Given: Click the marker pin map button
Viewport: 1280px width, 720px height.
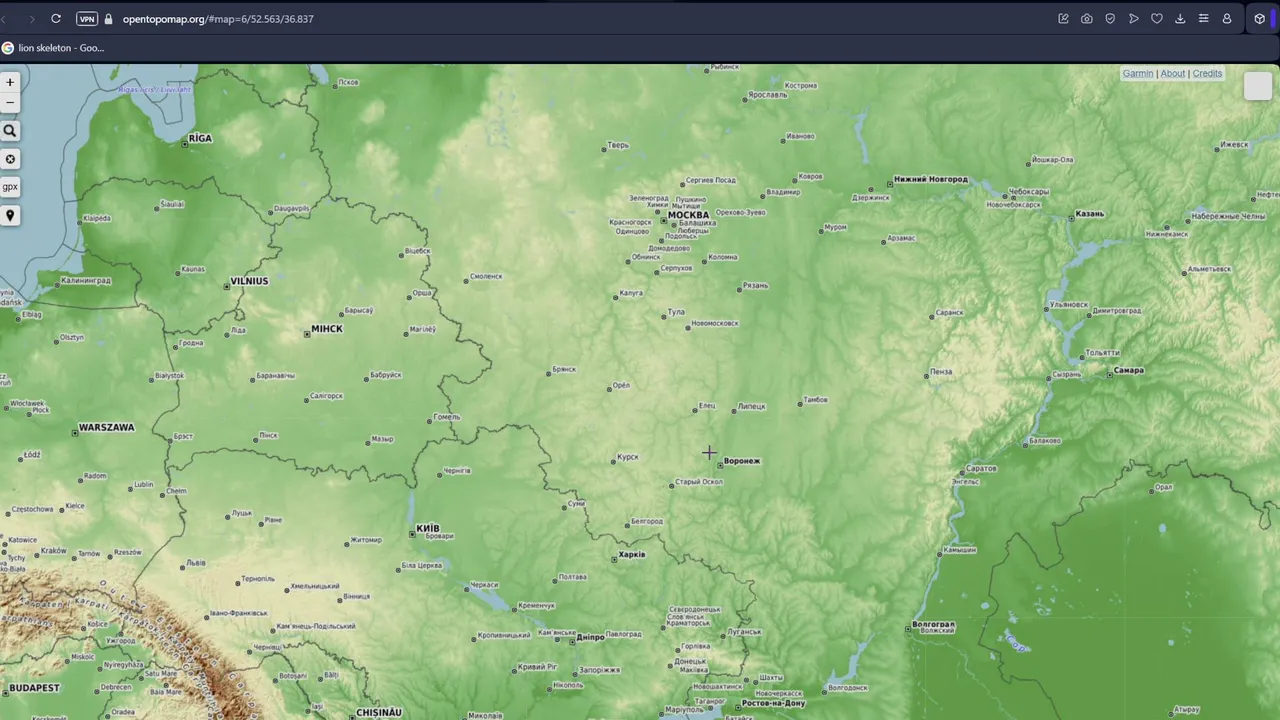Looking at the screenshot, I should pos(10,215).
